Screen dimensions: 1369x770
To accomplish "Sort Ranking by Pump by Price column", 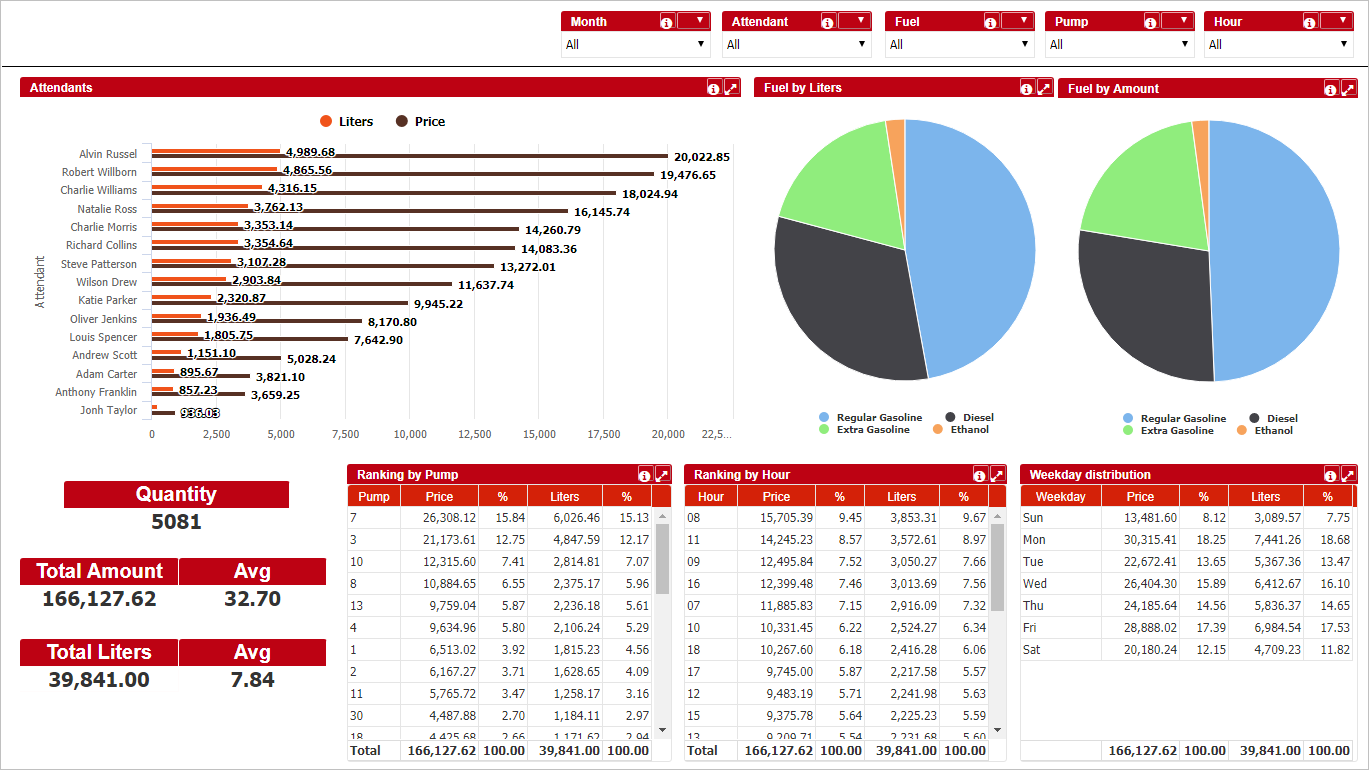I will click(x=439, y=497).
